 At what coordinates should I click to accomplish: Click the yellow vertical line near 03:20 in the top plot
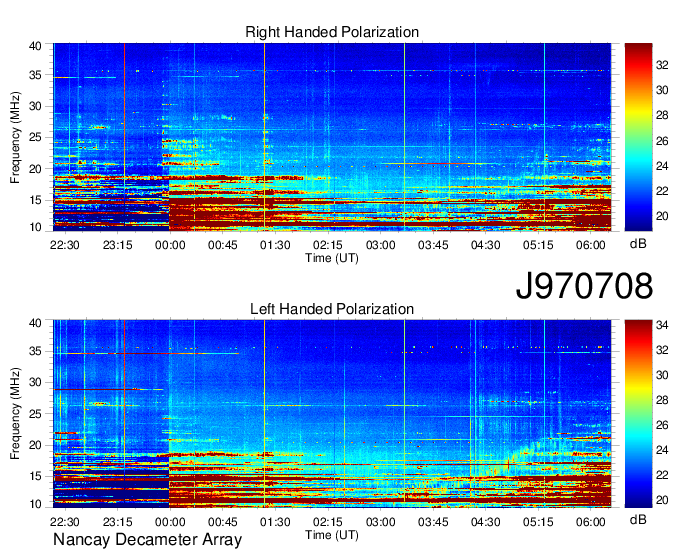pyautogui.click(x=404, y=137)
